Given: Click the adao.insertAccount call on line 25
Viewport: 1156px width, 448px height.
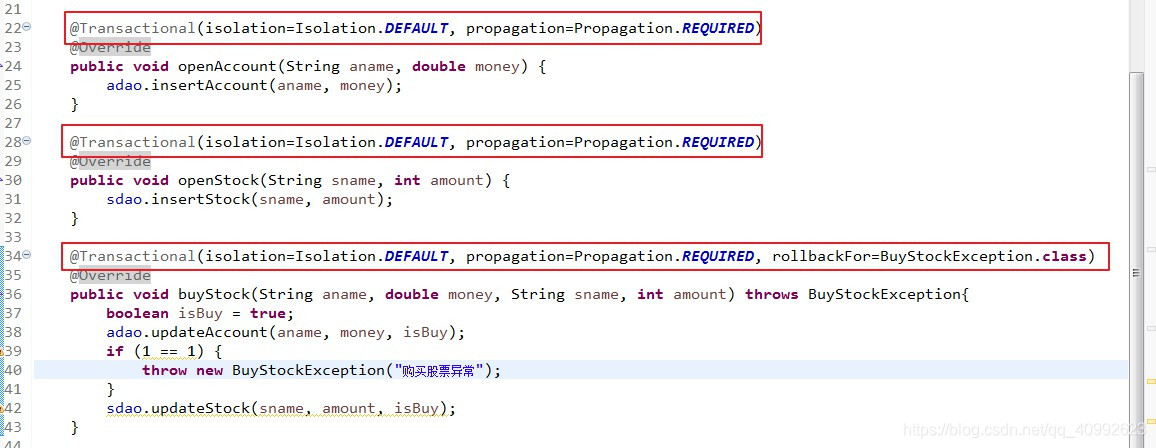Looking at the screenshot, I should (x=254, y=85).
